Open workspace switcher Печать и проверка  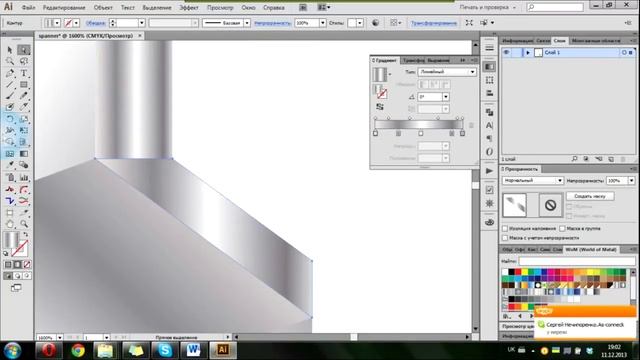[487, 7]
